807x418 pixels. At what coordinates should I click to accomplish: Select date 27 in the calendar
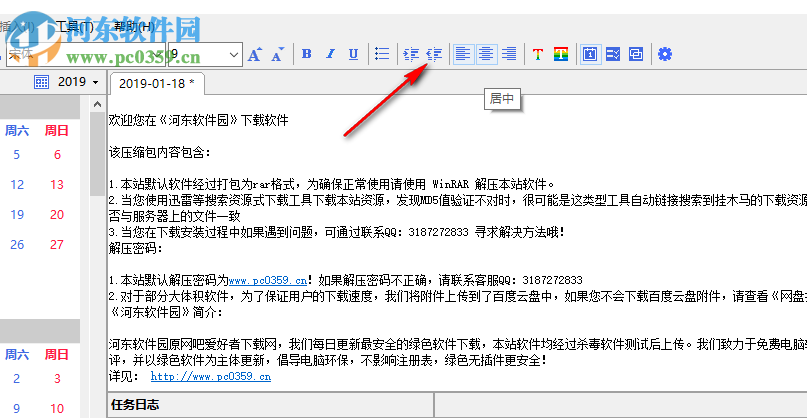[x=57, y=244]
